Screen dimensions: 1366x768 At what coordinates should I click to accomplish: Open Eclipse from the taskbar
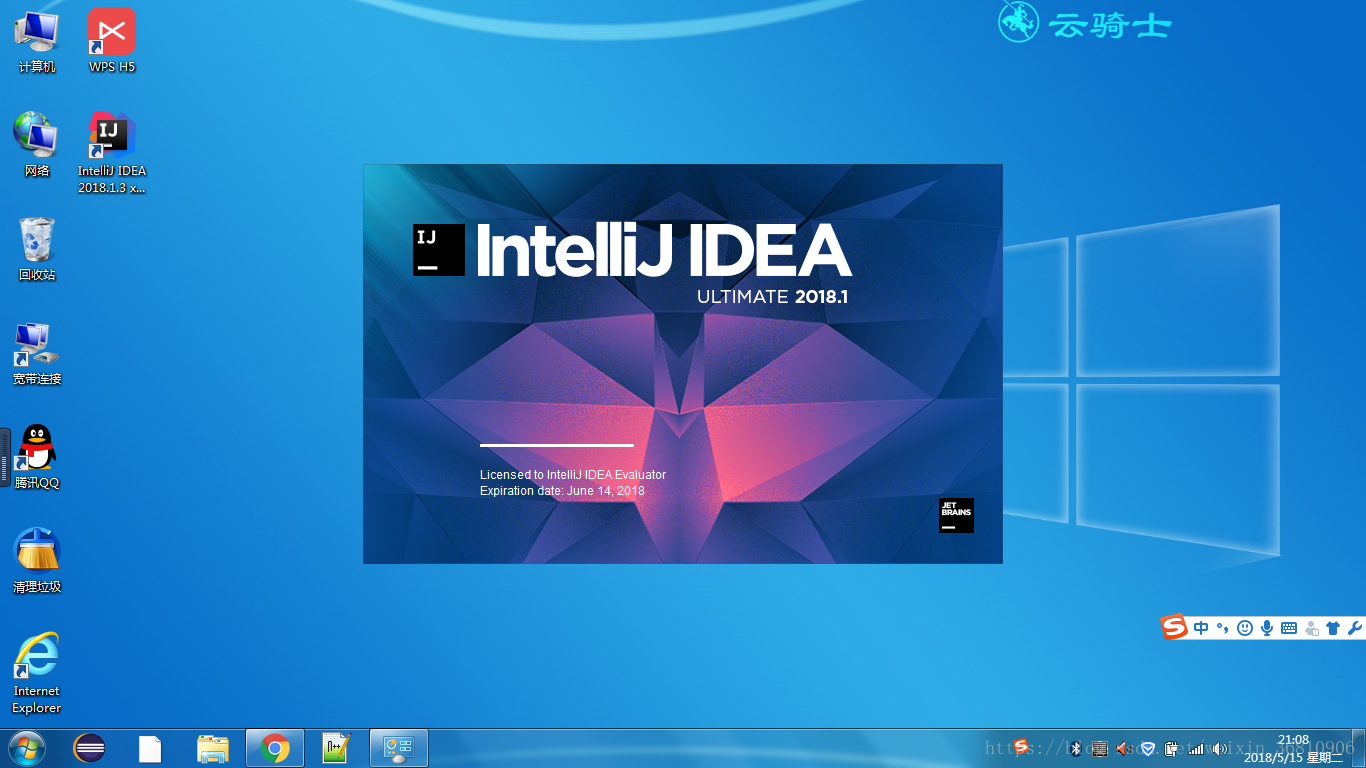click(89, 748)
